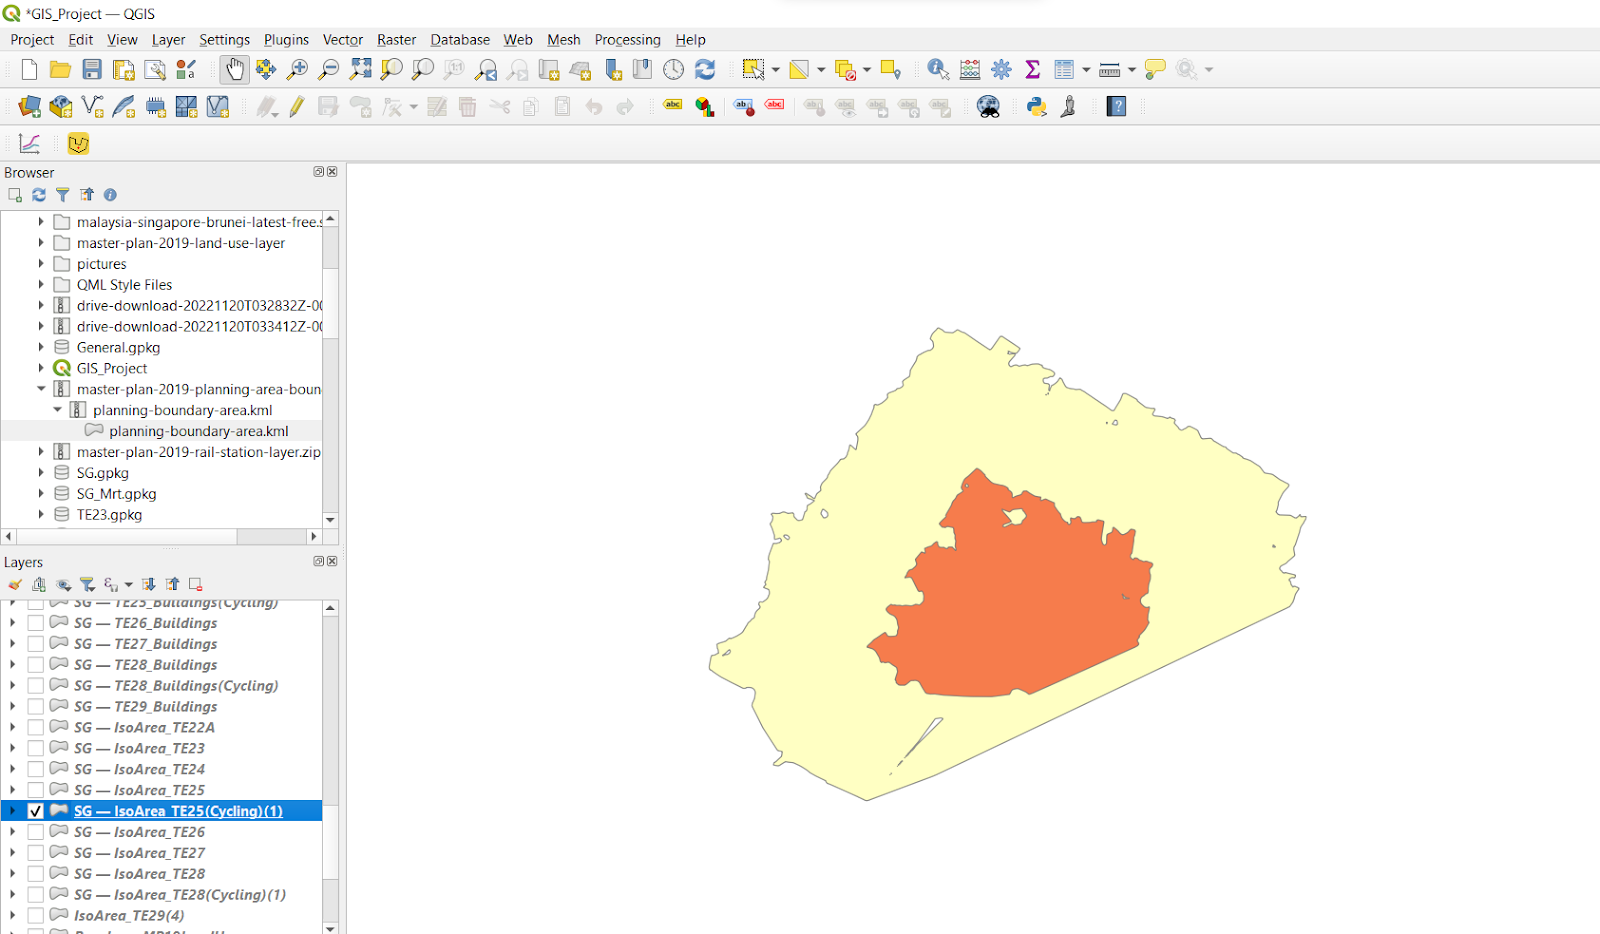Open the Python Console icon

click(x=1036, y=107)
